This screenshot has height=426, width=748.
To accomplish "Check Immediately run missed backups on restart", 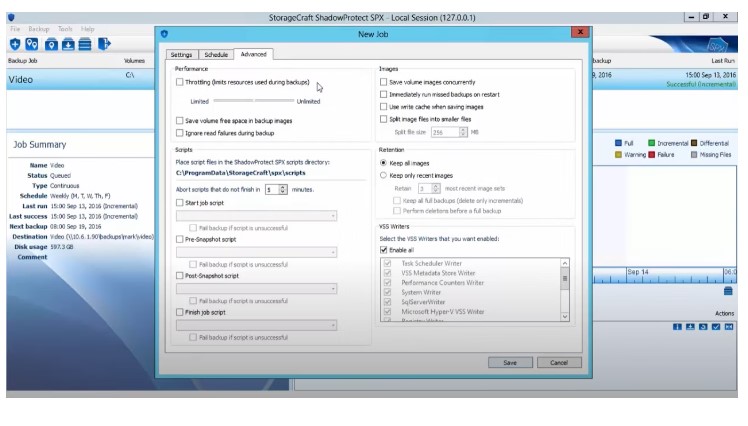I will (x=384, y=94).
